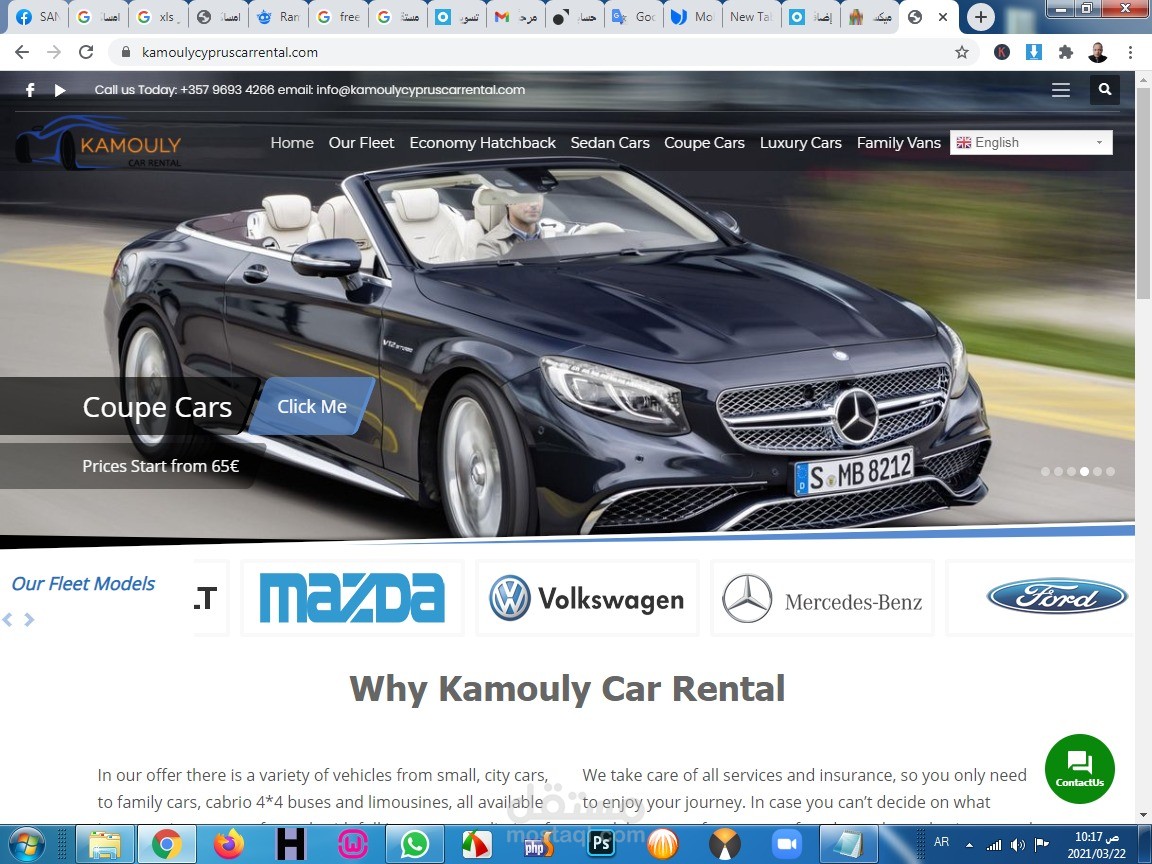Click the Mercedes-Benz brand logo
The width and height of the screenshot is (1152, 864).
tap(822, 598)
